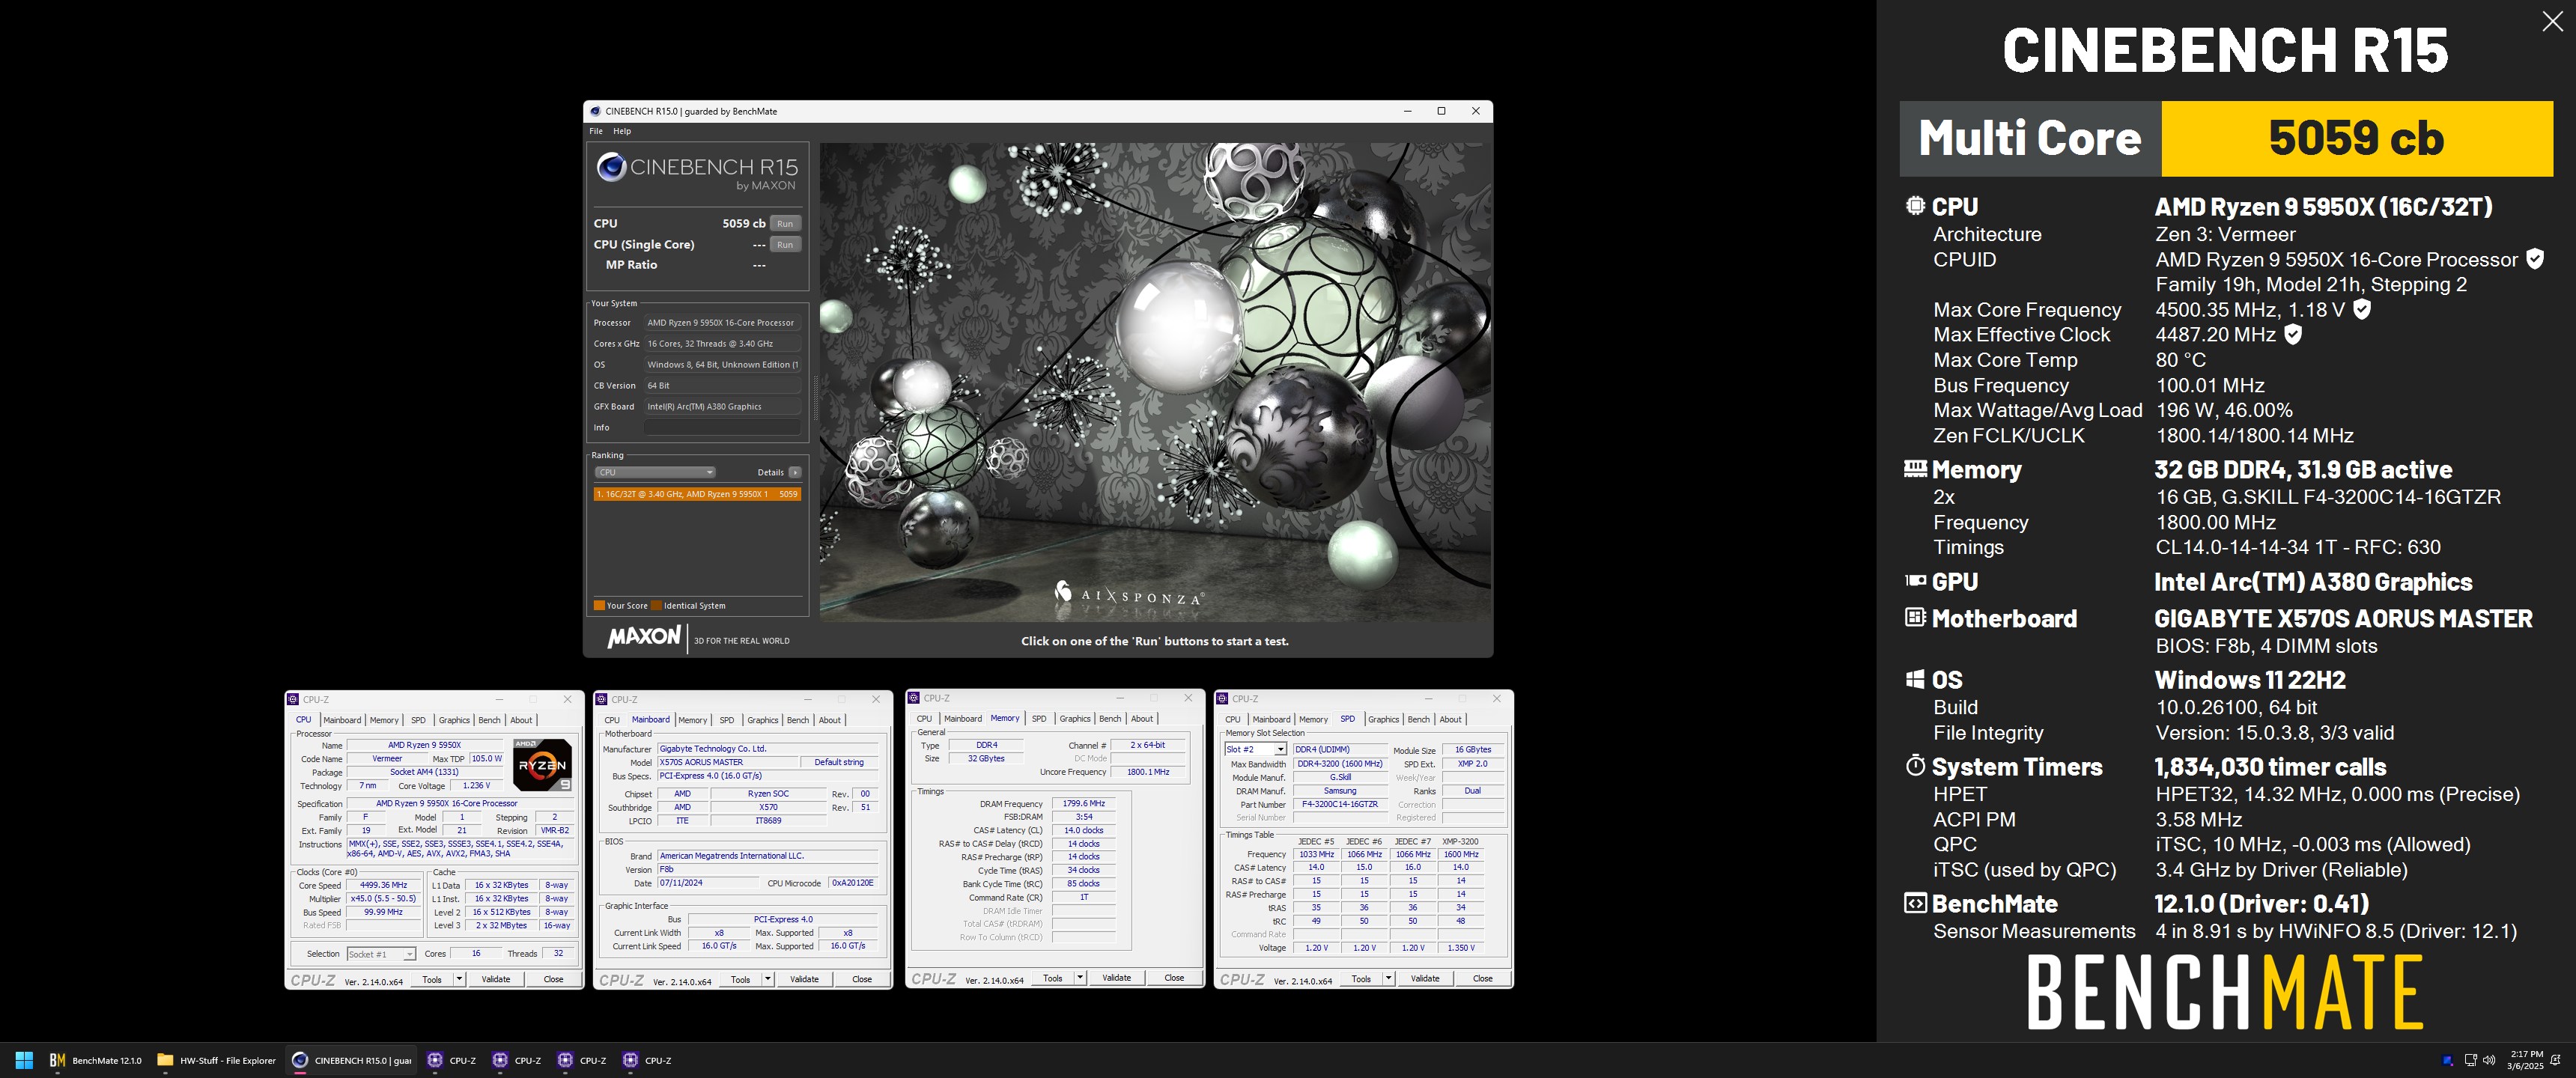
Task: Open the Ranking CPU dropdown in Cinebench
Action: click(x=655, y=472)
